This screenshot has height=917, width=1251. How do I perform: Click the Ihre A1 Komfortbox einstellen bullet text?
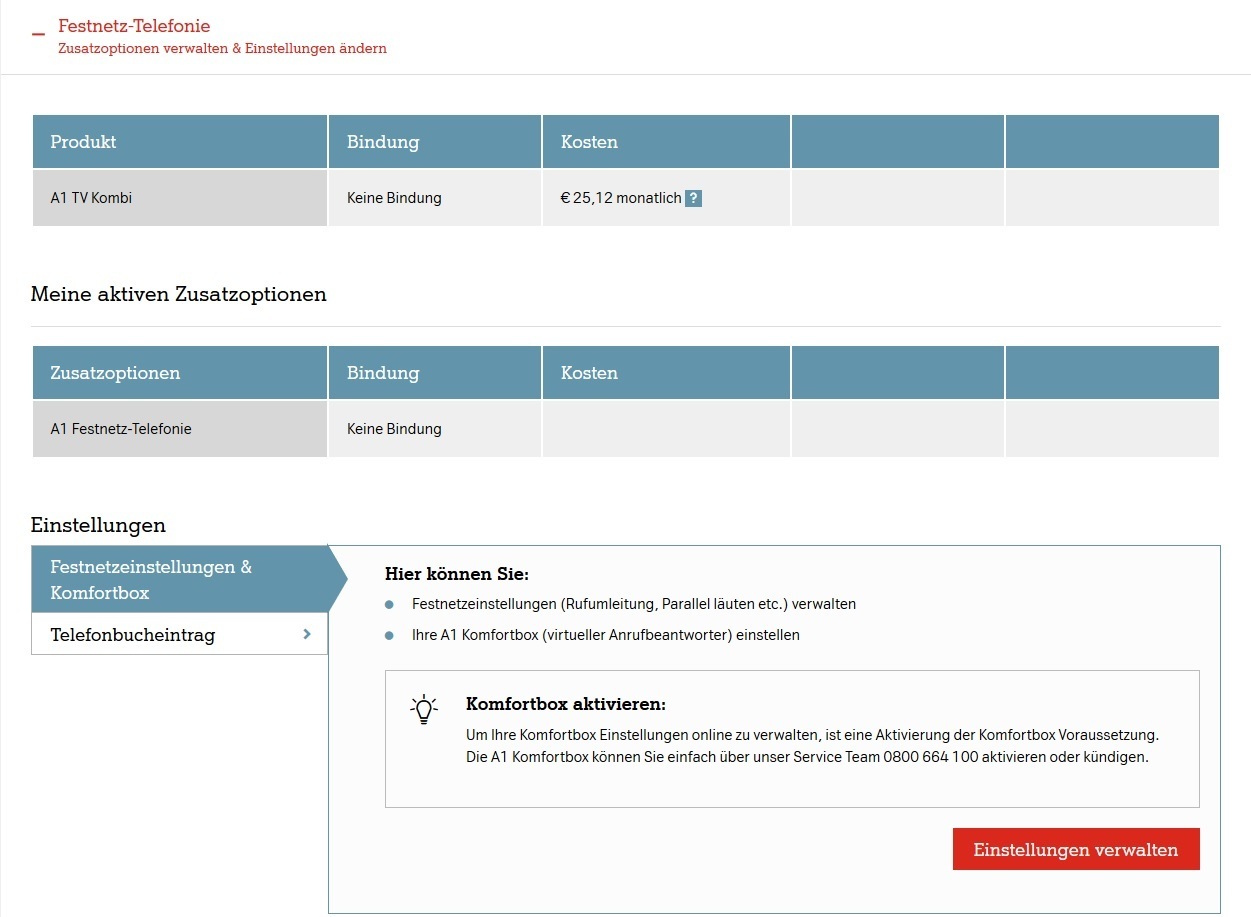click(x=606, y=635)
